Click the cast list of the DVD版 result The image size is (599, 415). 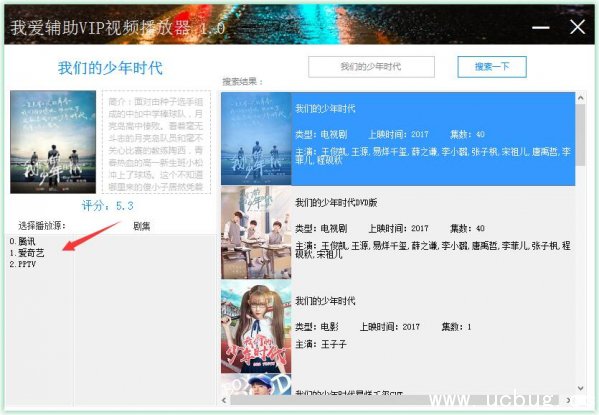coord(433,250)
